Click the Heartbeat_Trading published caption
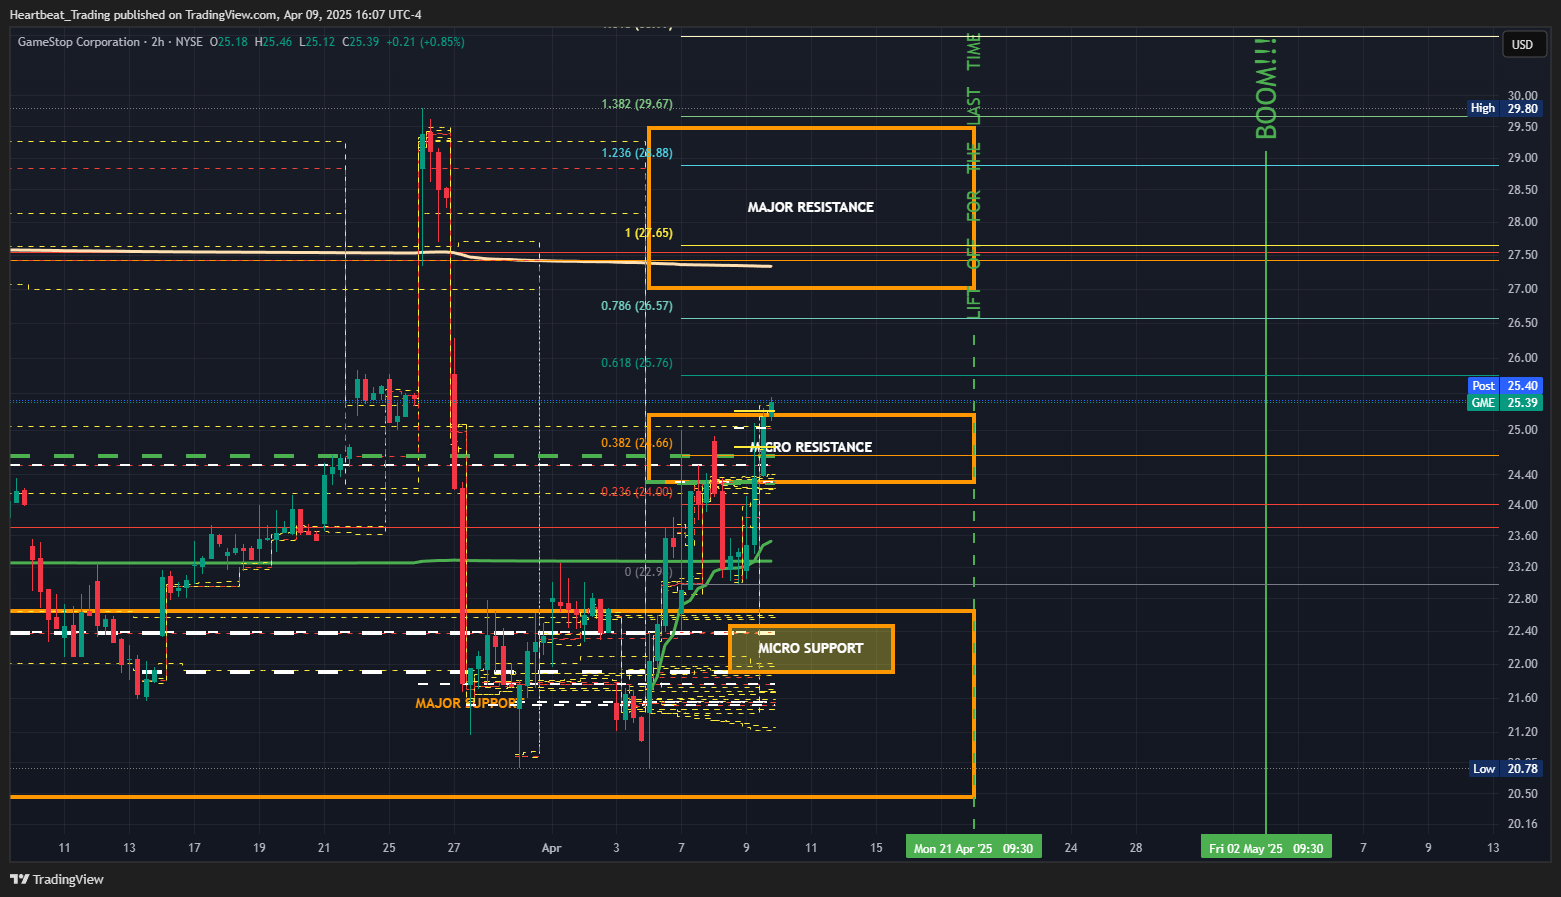This screenshot has width=1561, height=897. click(215, 14)
